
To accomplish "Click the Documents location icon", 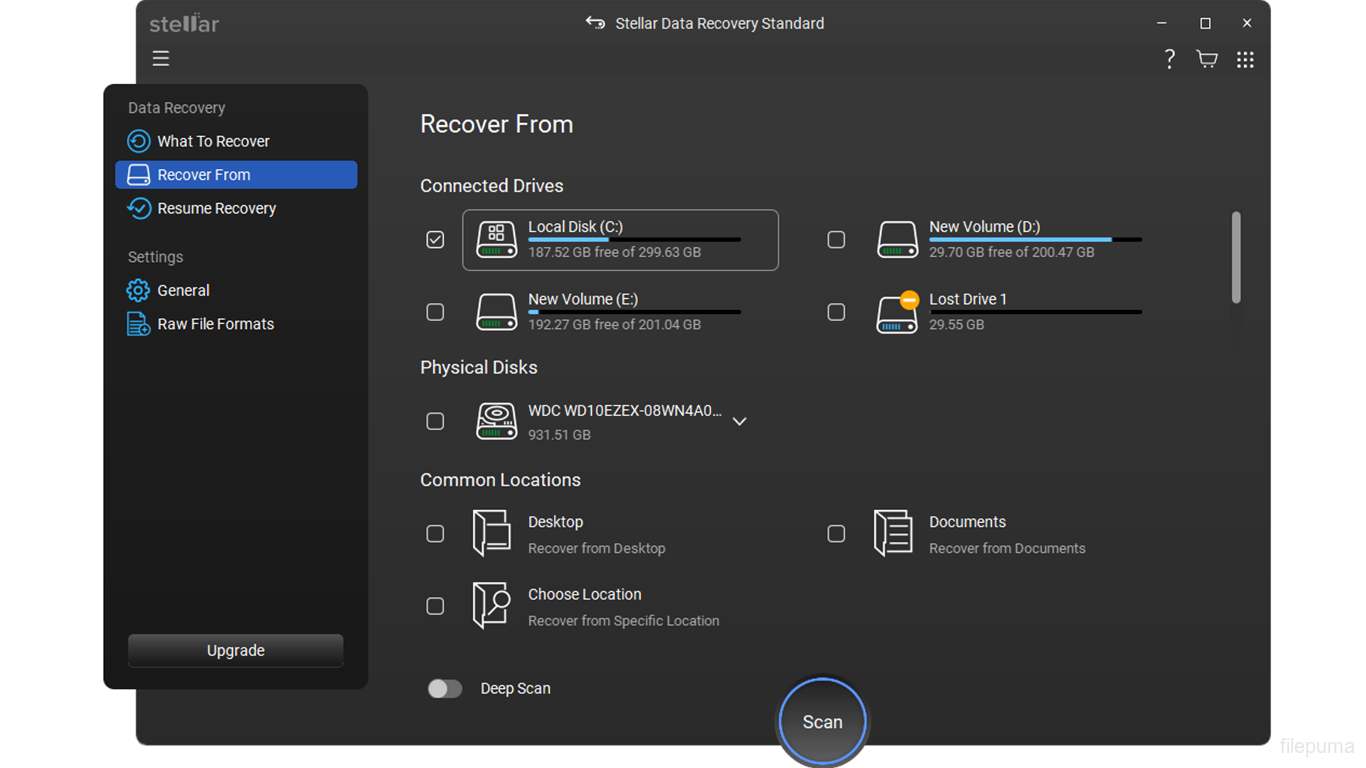I will [x=892, y=533].
